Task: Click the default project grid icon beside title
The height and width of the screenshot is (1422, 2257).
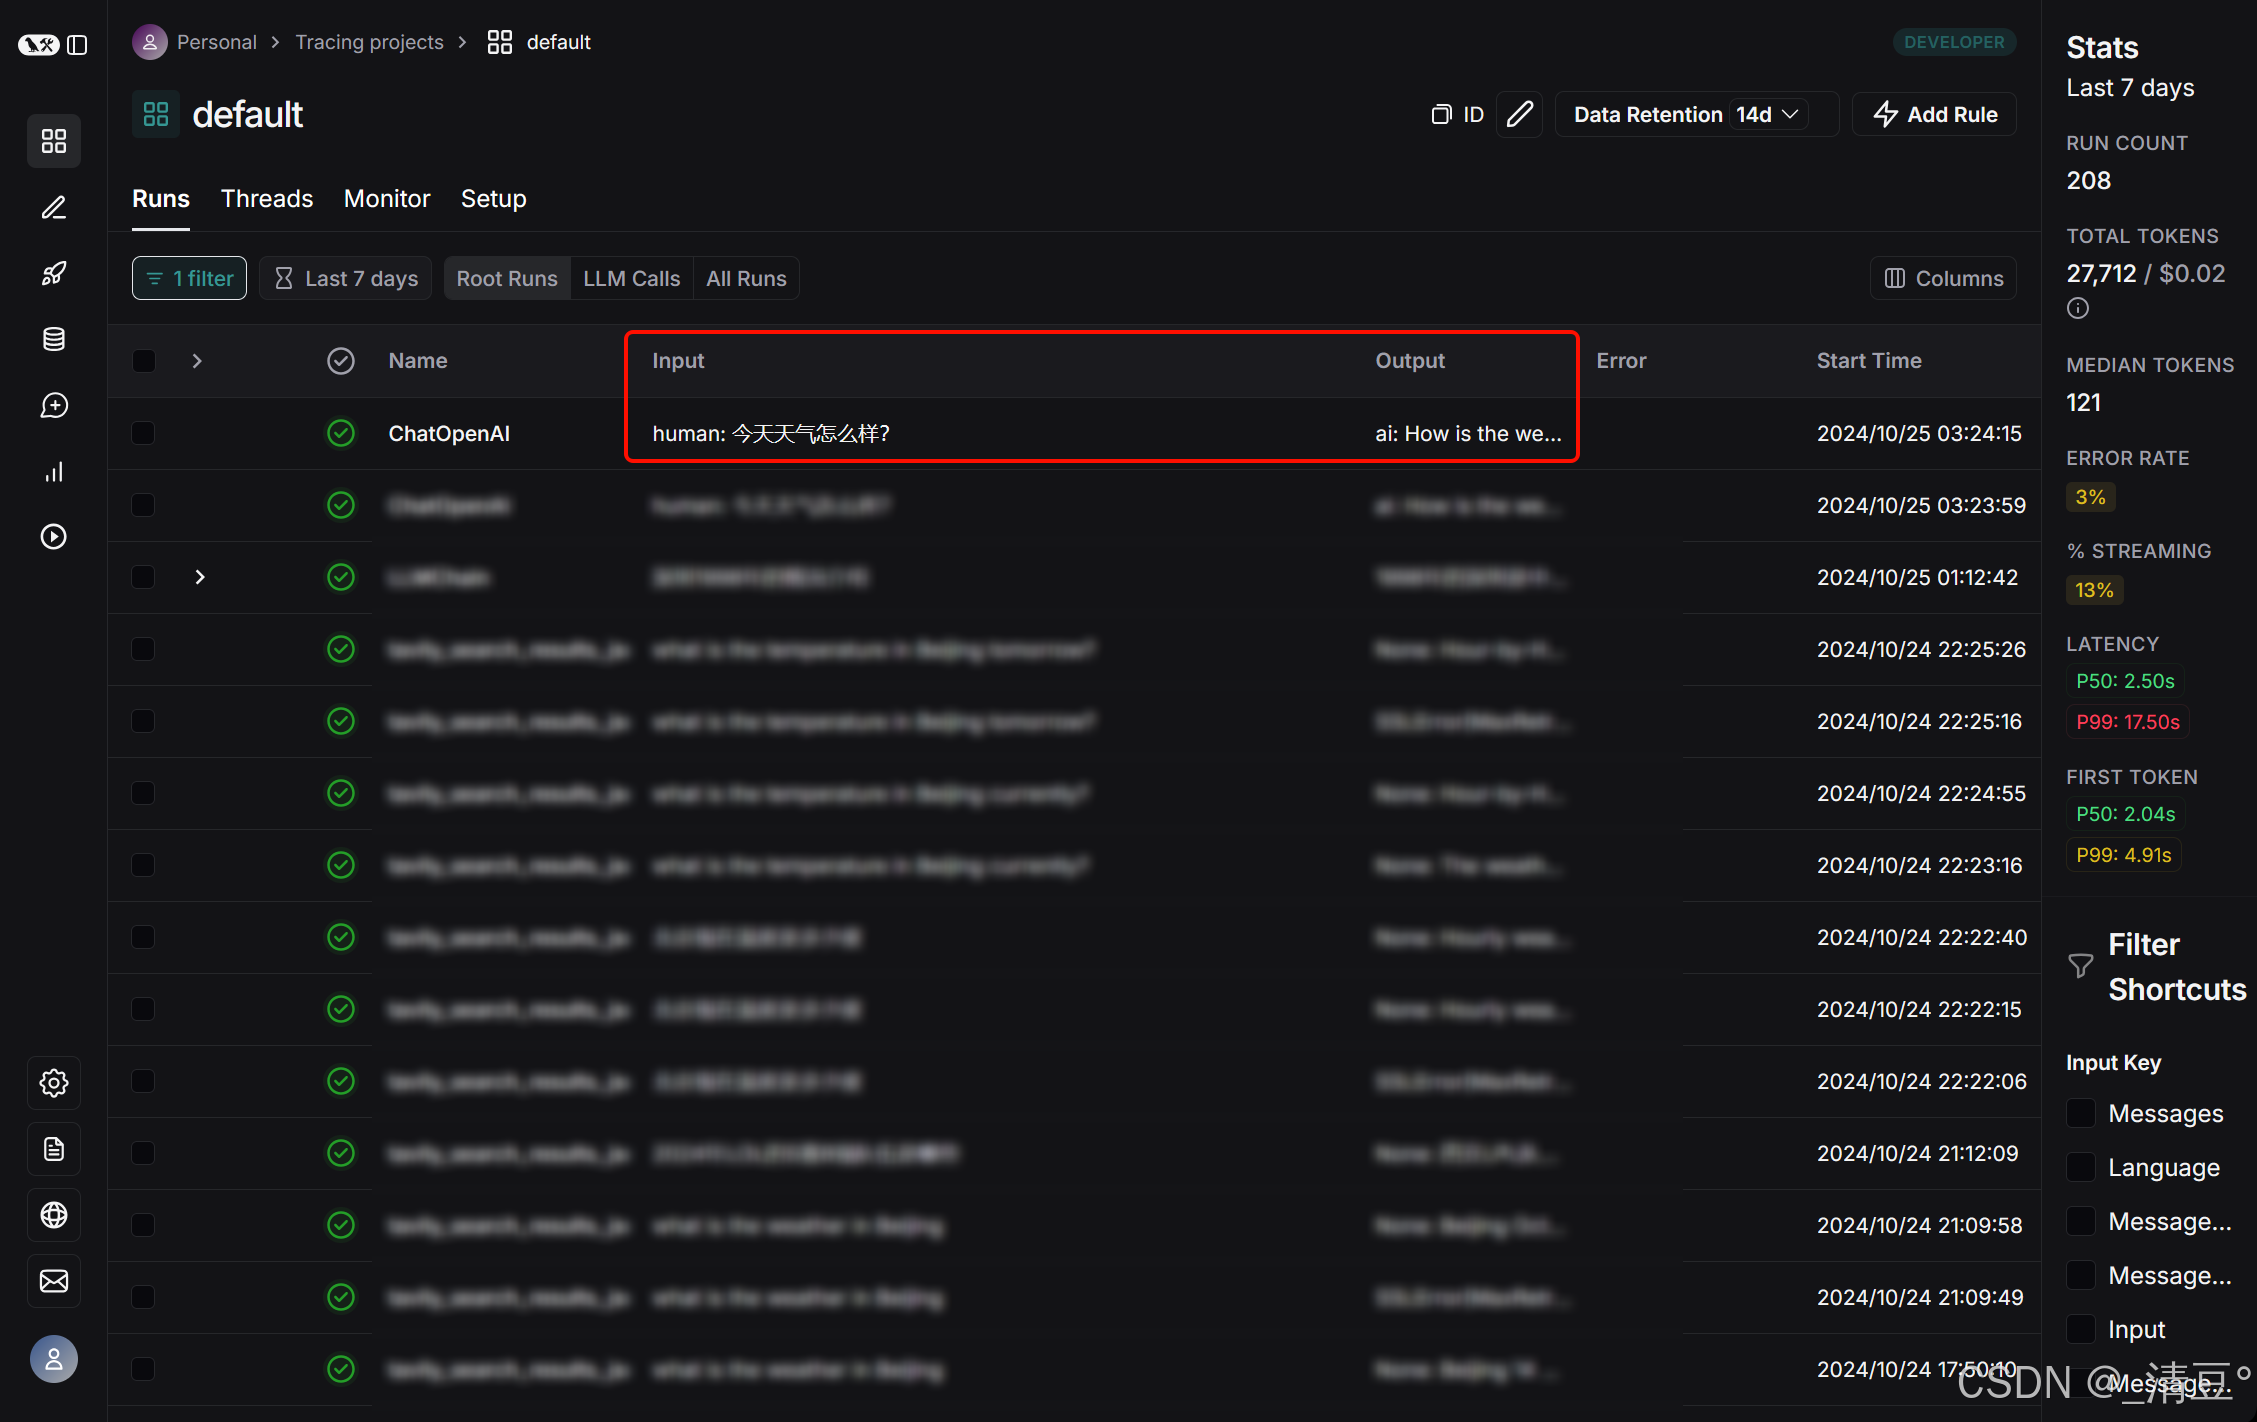Action: click(156, 114)
